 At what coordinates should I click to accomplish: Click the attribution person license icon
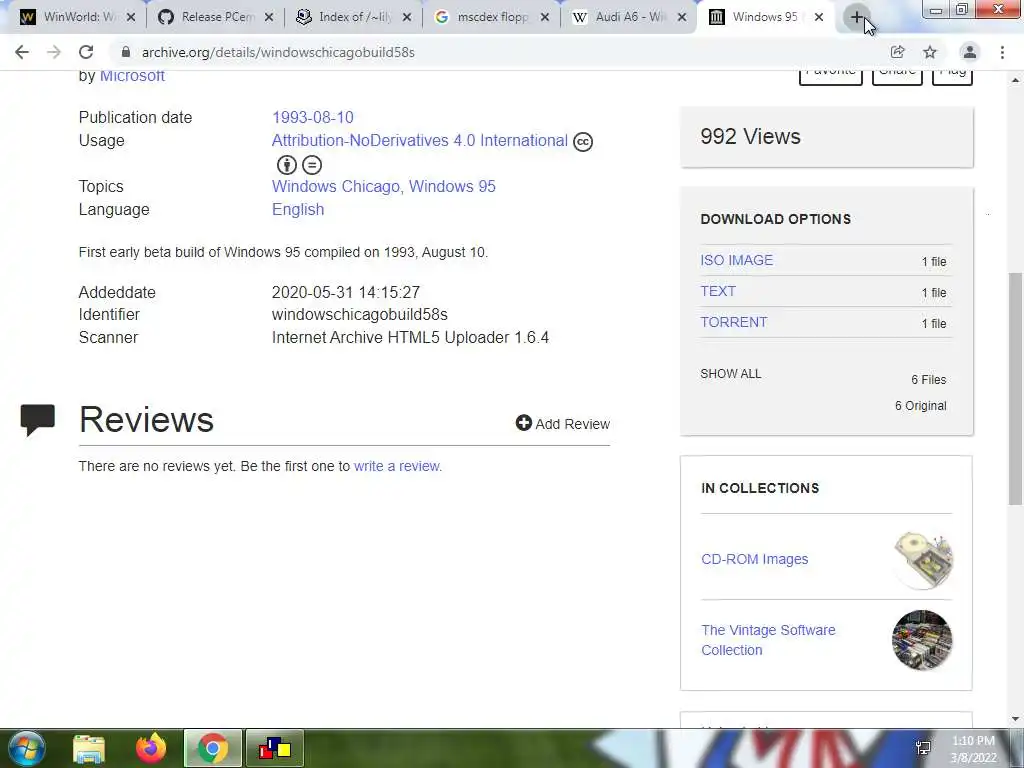(x=287, y=165)
